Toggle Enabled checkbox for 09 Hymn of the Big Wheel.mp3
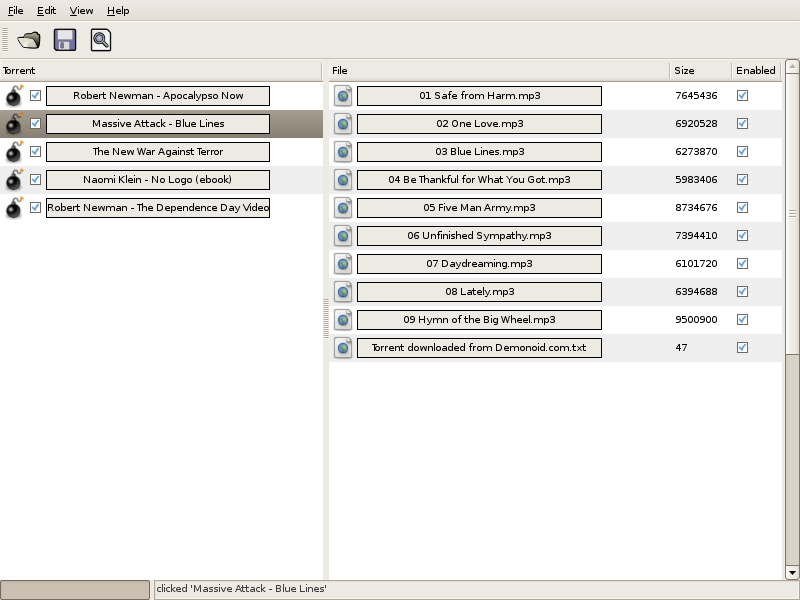 [x=742, y=320]
